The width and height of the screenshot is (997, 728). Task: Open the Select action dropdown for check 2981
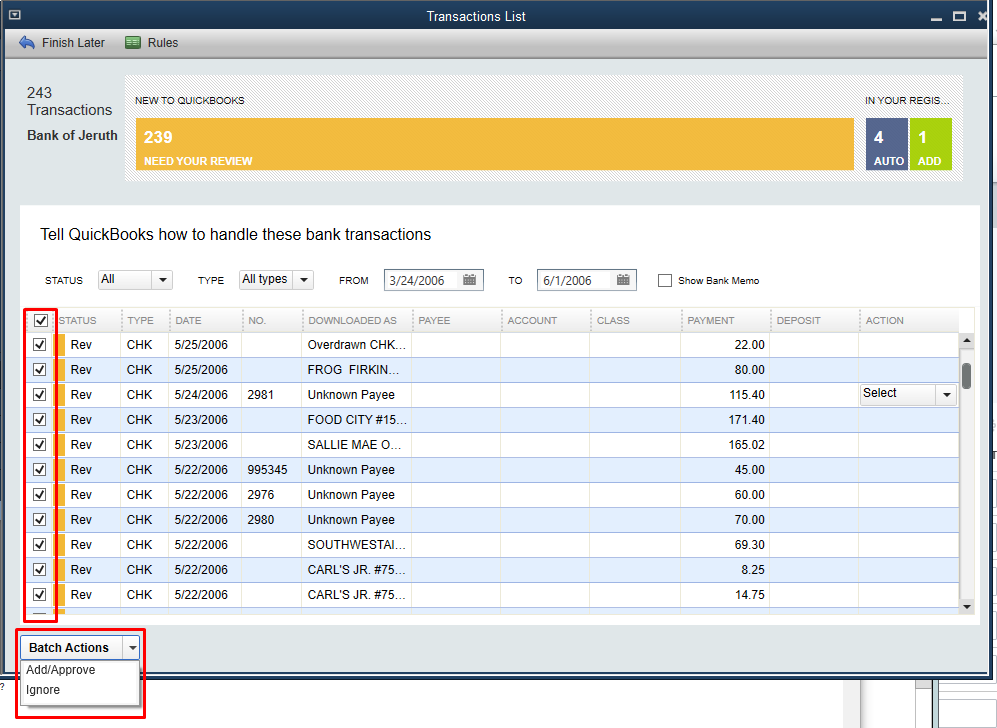(909, 394)
